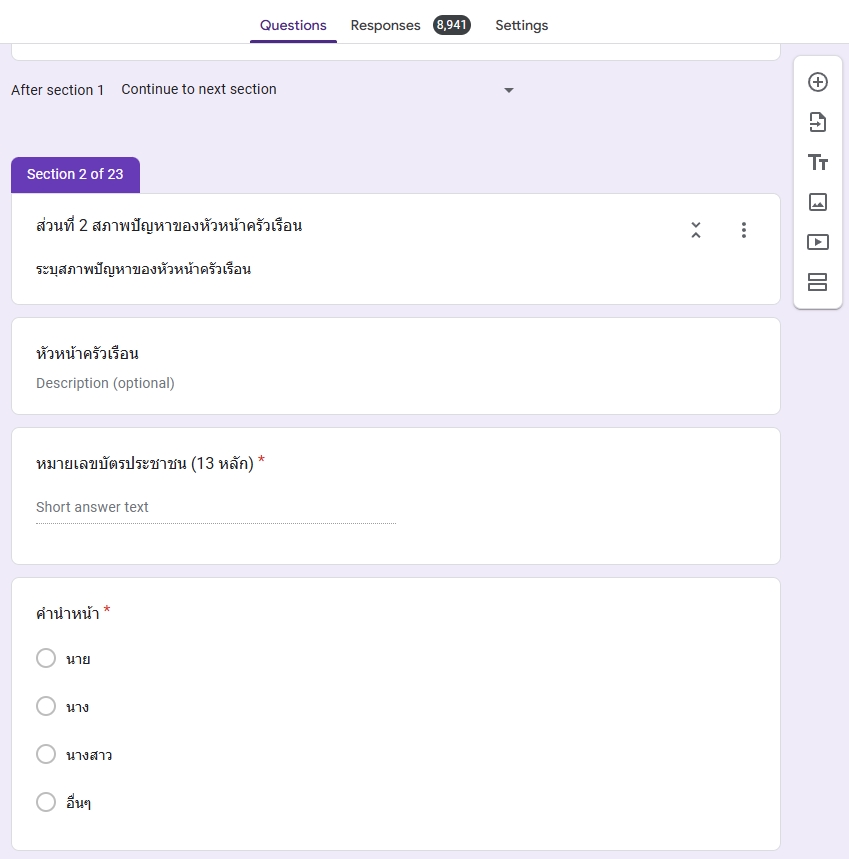
Task: Open the Settings tab
Action: 521,25
